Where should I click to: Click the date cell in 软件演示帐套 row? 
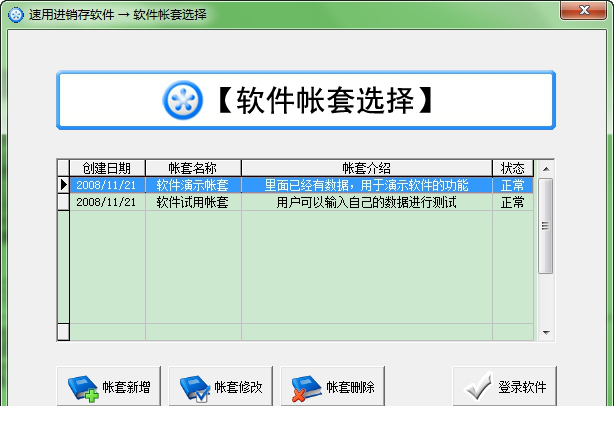pos(107,185)
